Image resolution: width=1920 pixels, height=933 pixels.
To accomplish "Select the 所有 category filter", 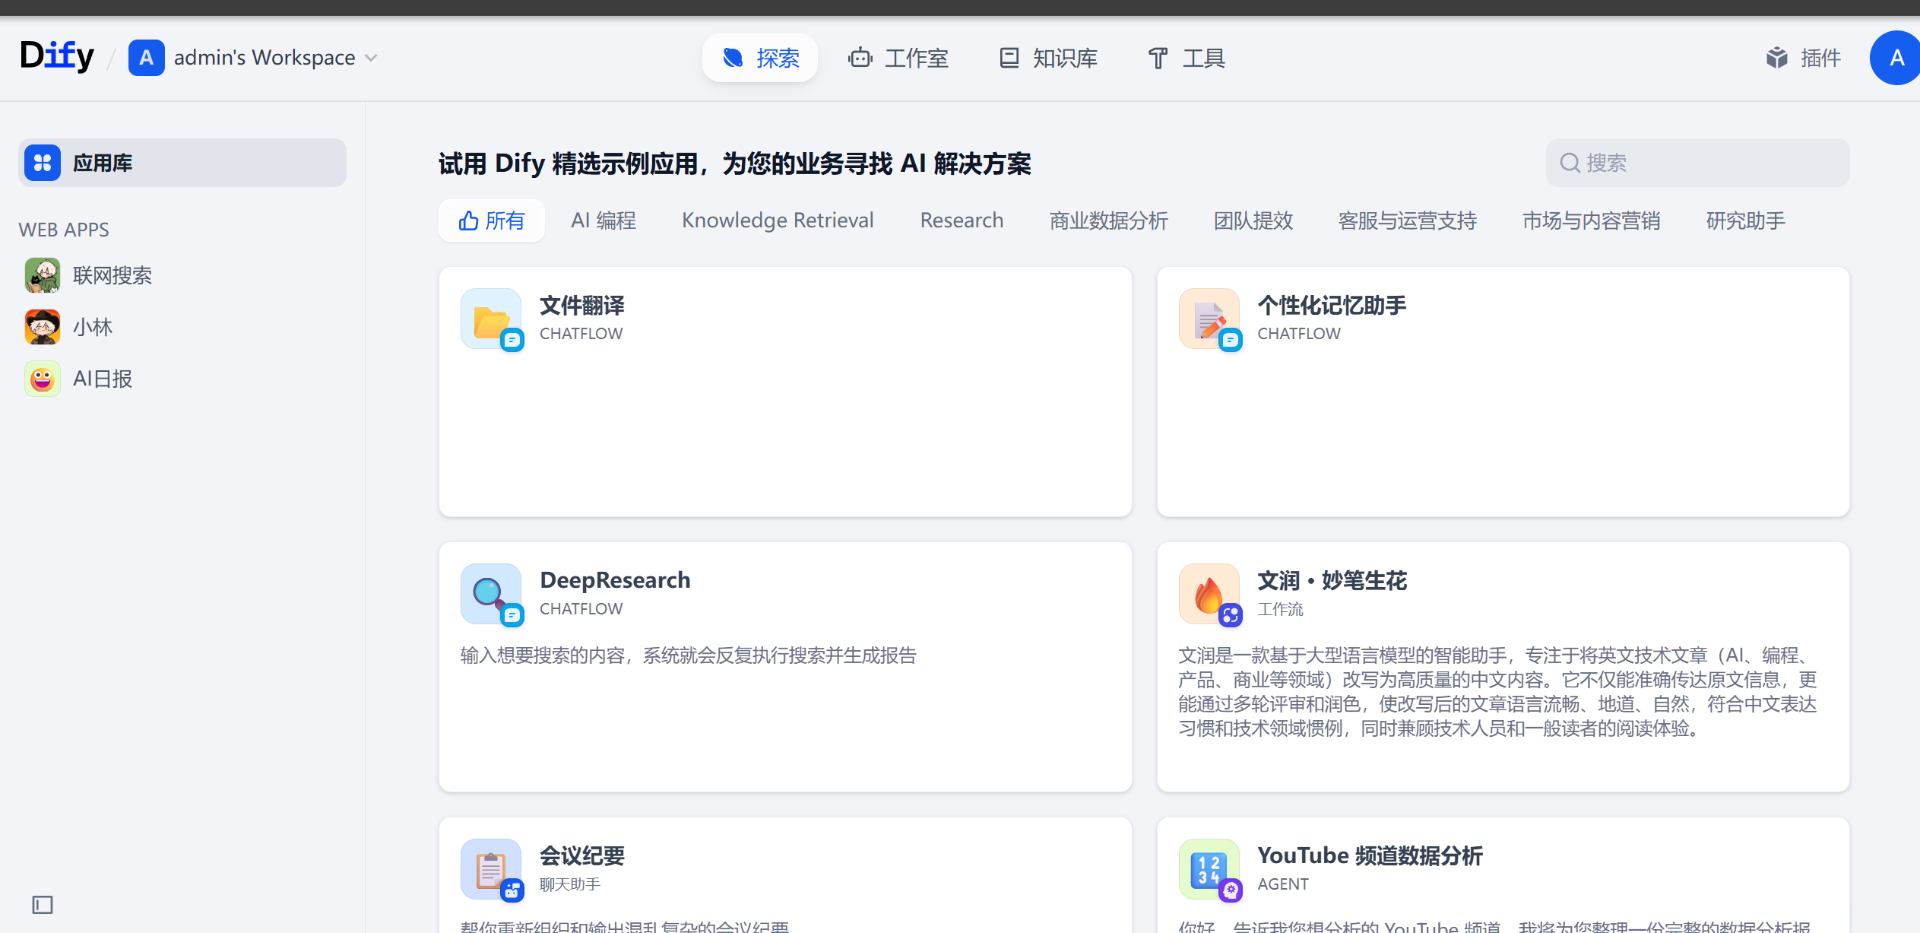I will (x=491, y=221).
